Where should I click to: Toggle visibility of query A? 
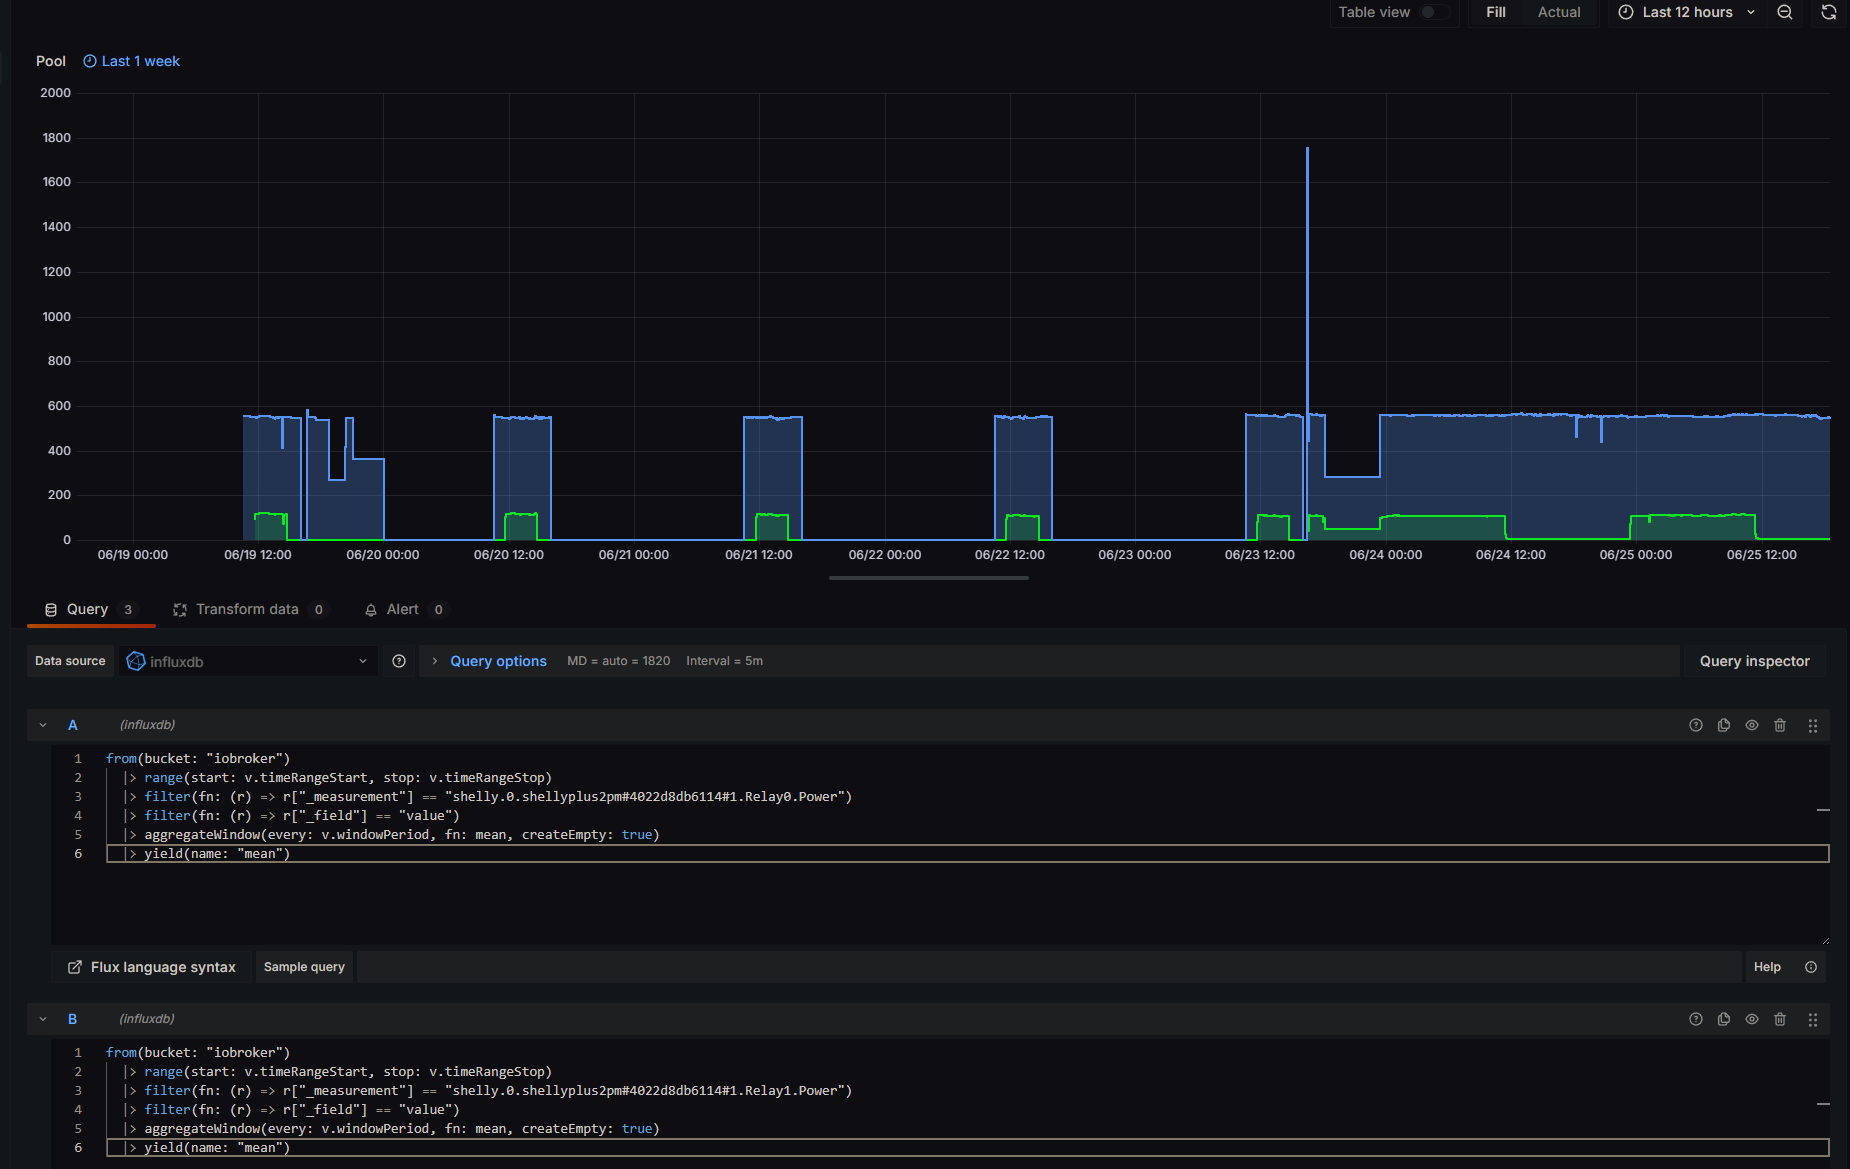[1752, 725]
